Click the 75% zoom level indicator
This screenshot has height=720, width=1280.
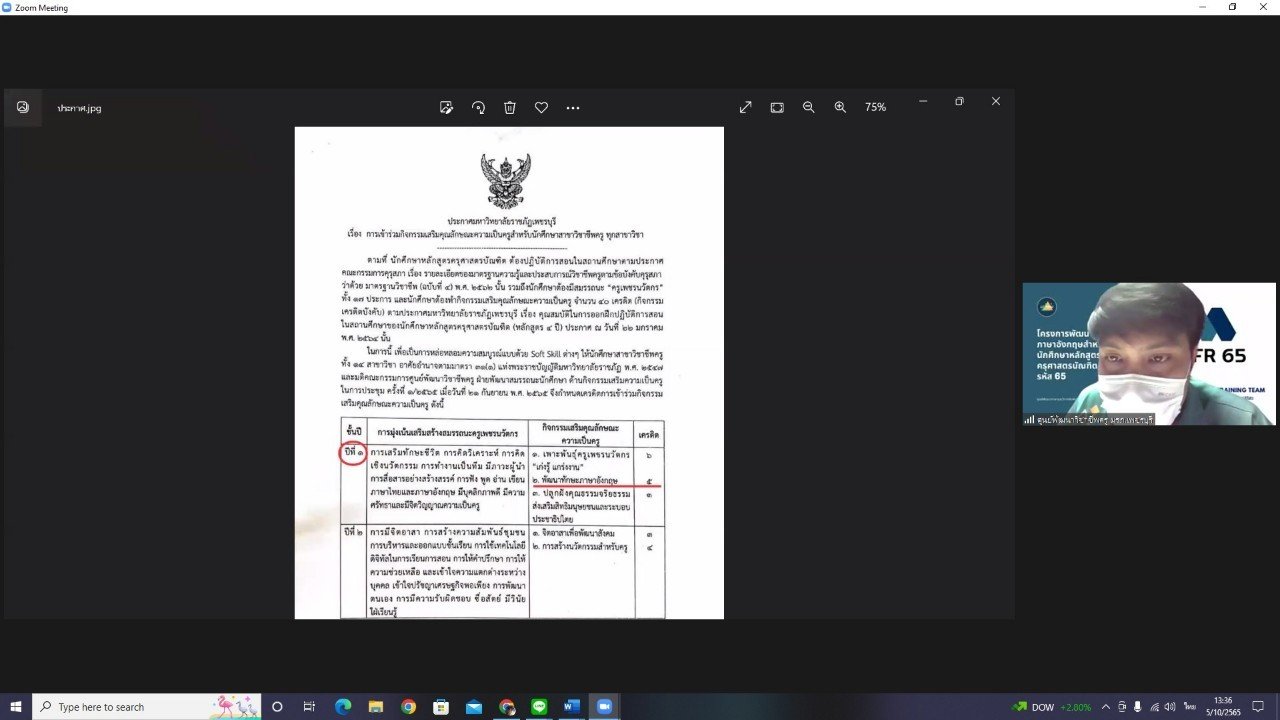click(875, 107)
